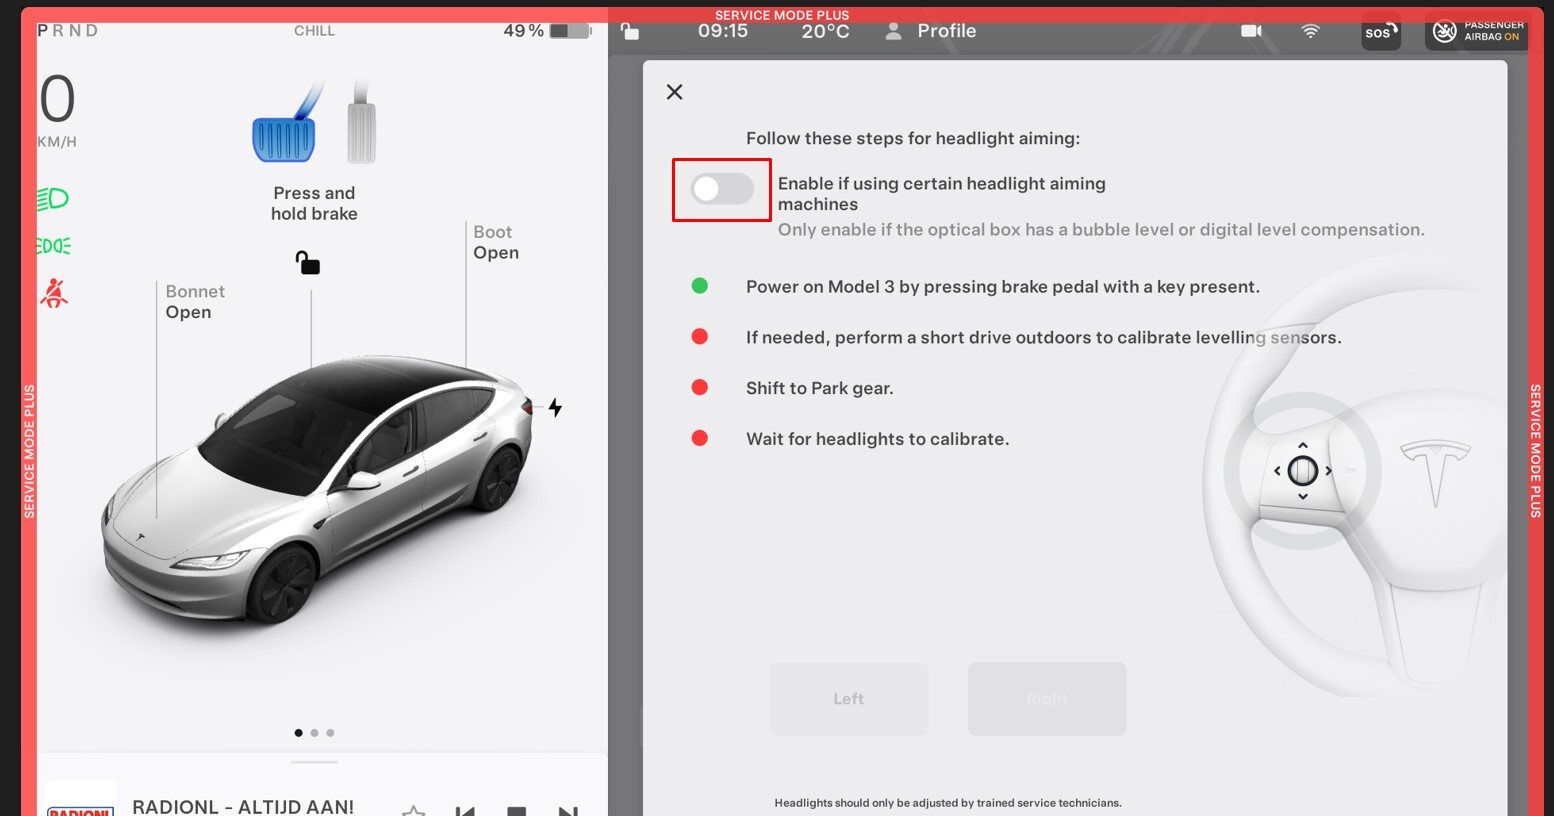This screenshot has height=816, width=1554.
Task: Close the headlight aiming panel
Action: (675, 92)
